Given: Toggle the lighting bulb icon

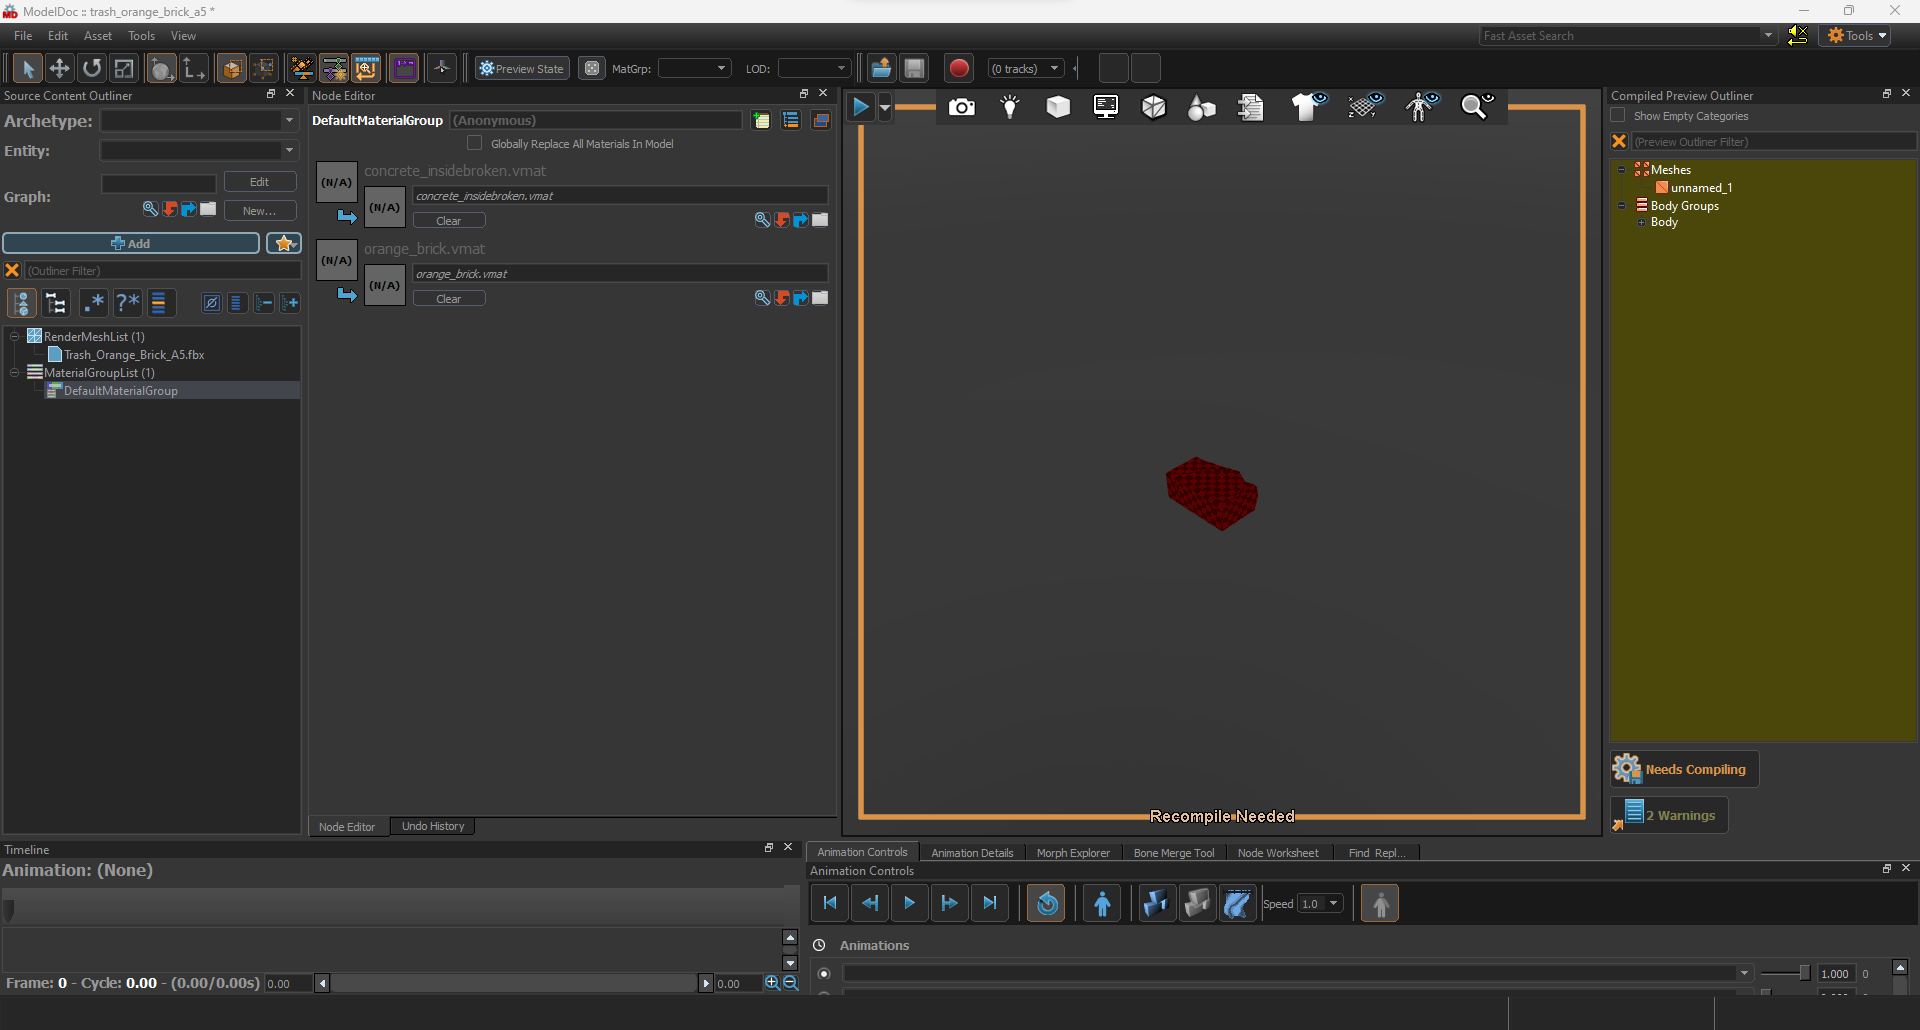Looking at the screenshot, I should 1010,107.
